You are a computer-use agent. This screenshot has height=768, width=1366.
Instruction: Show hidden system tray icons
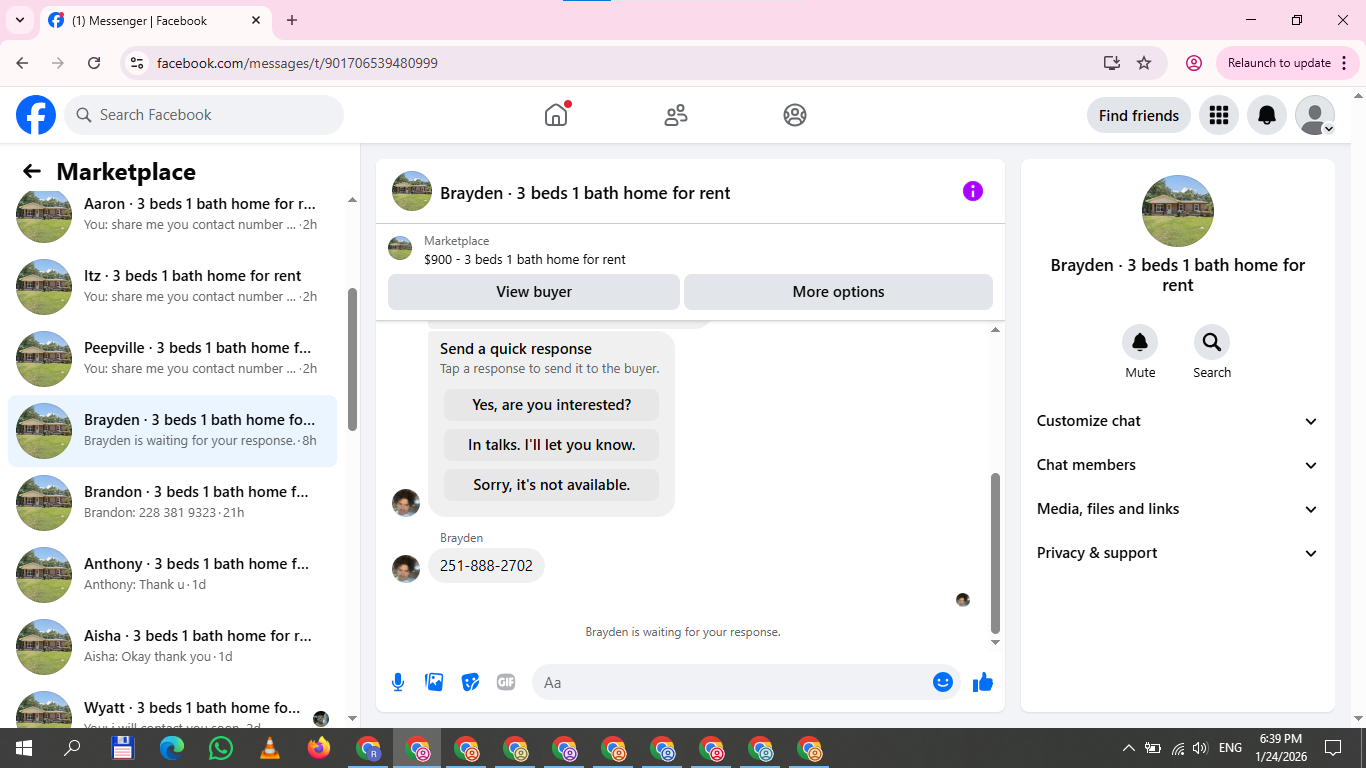point(1129,748)
